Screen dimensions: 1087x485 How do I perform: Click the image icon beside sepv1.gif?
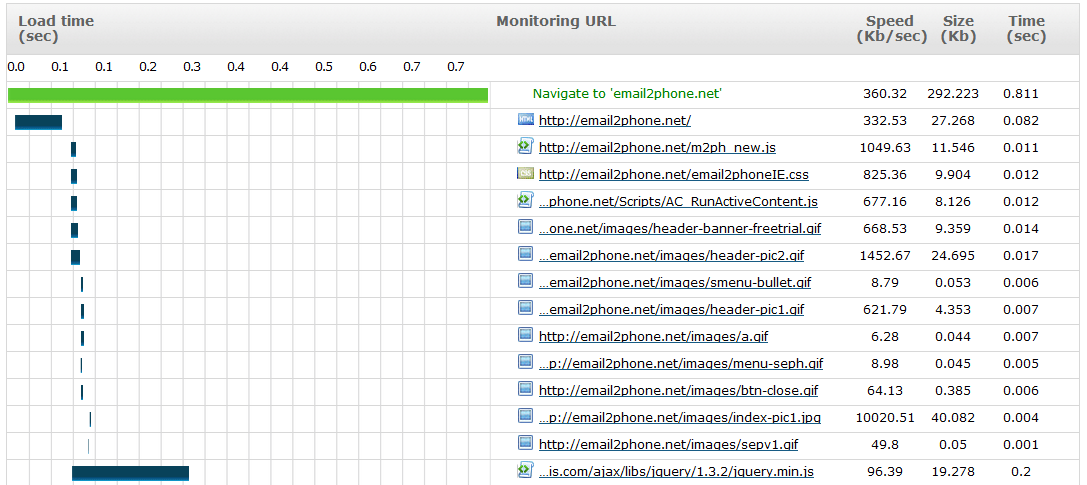525,443
